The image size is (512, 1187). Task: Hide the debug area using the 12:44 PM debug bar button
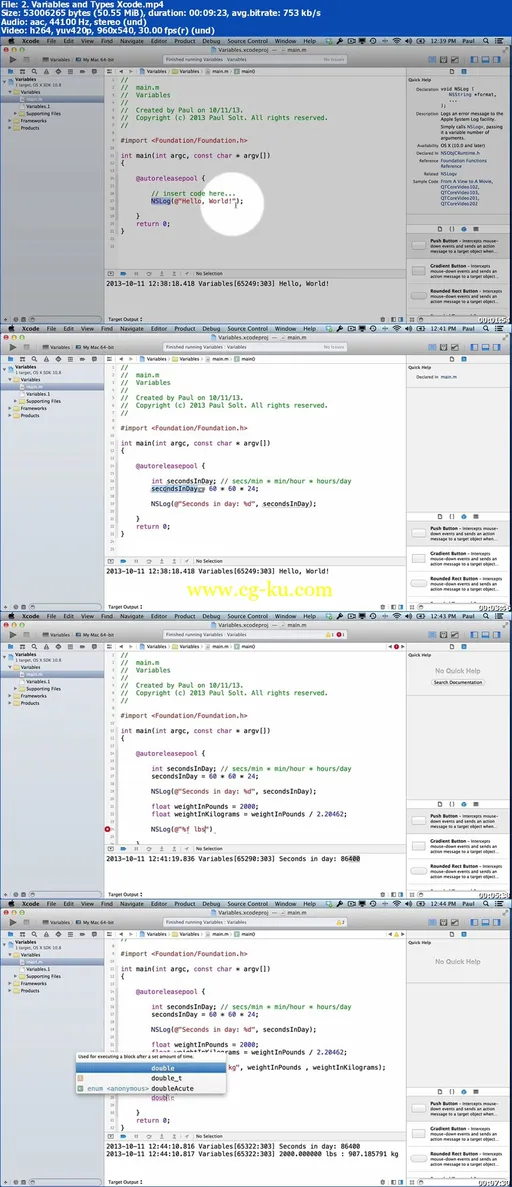click(111, 1136)
